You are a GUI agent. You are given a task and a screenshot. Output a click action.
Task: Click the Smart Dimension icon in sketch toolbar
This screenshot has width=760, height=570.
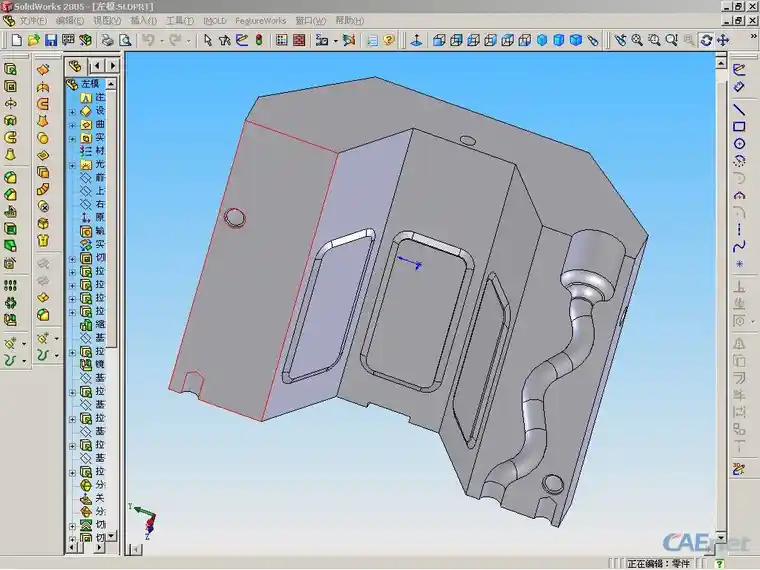[739, 87]
